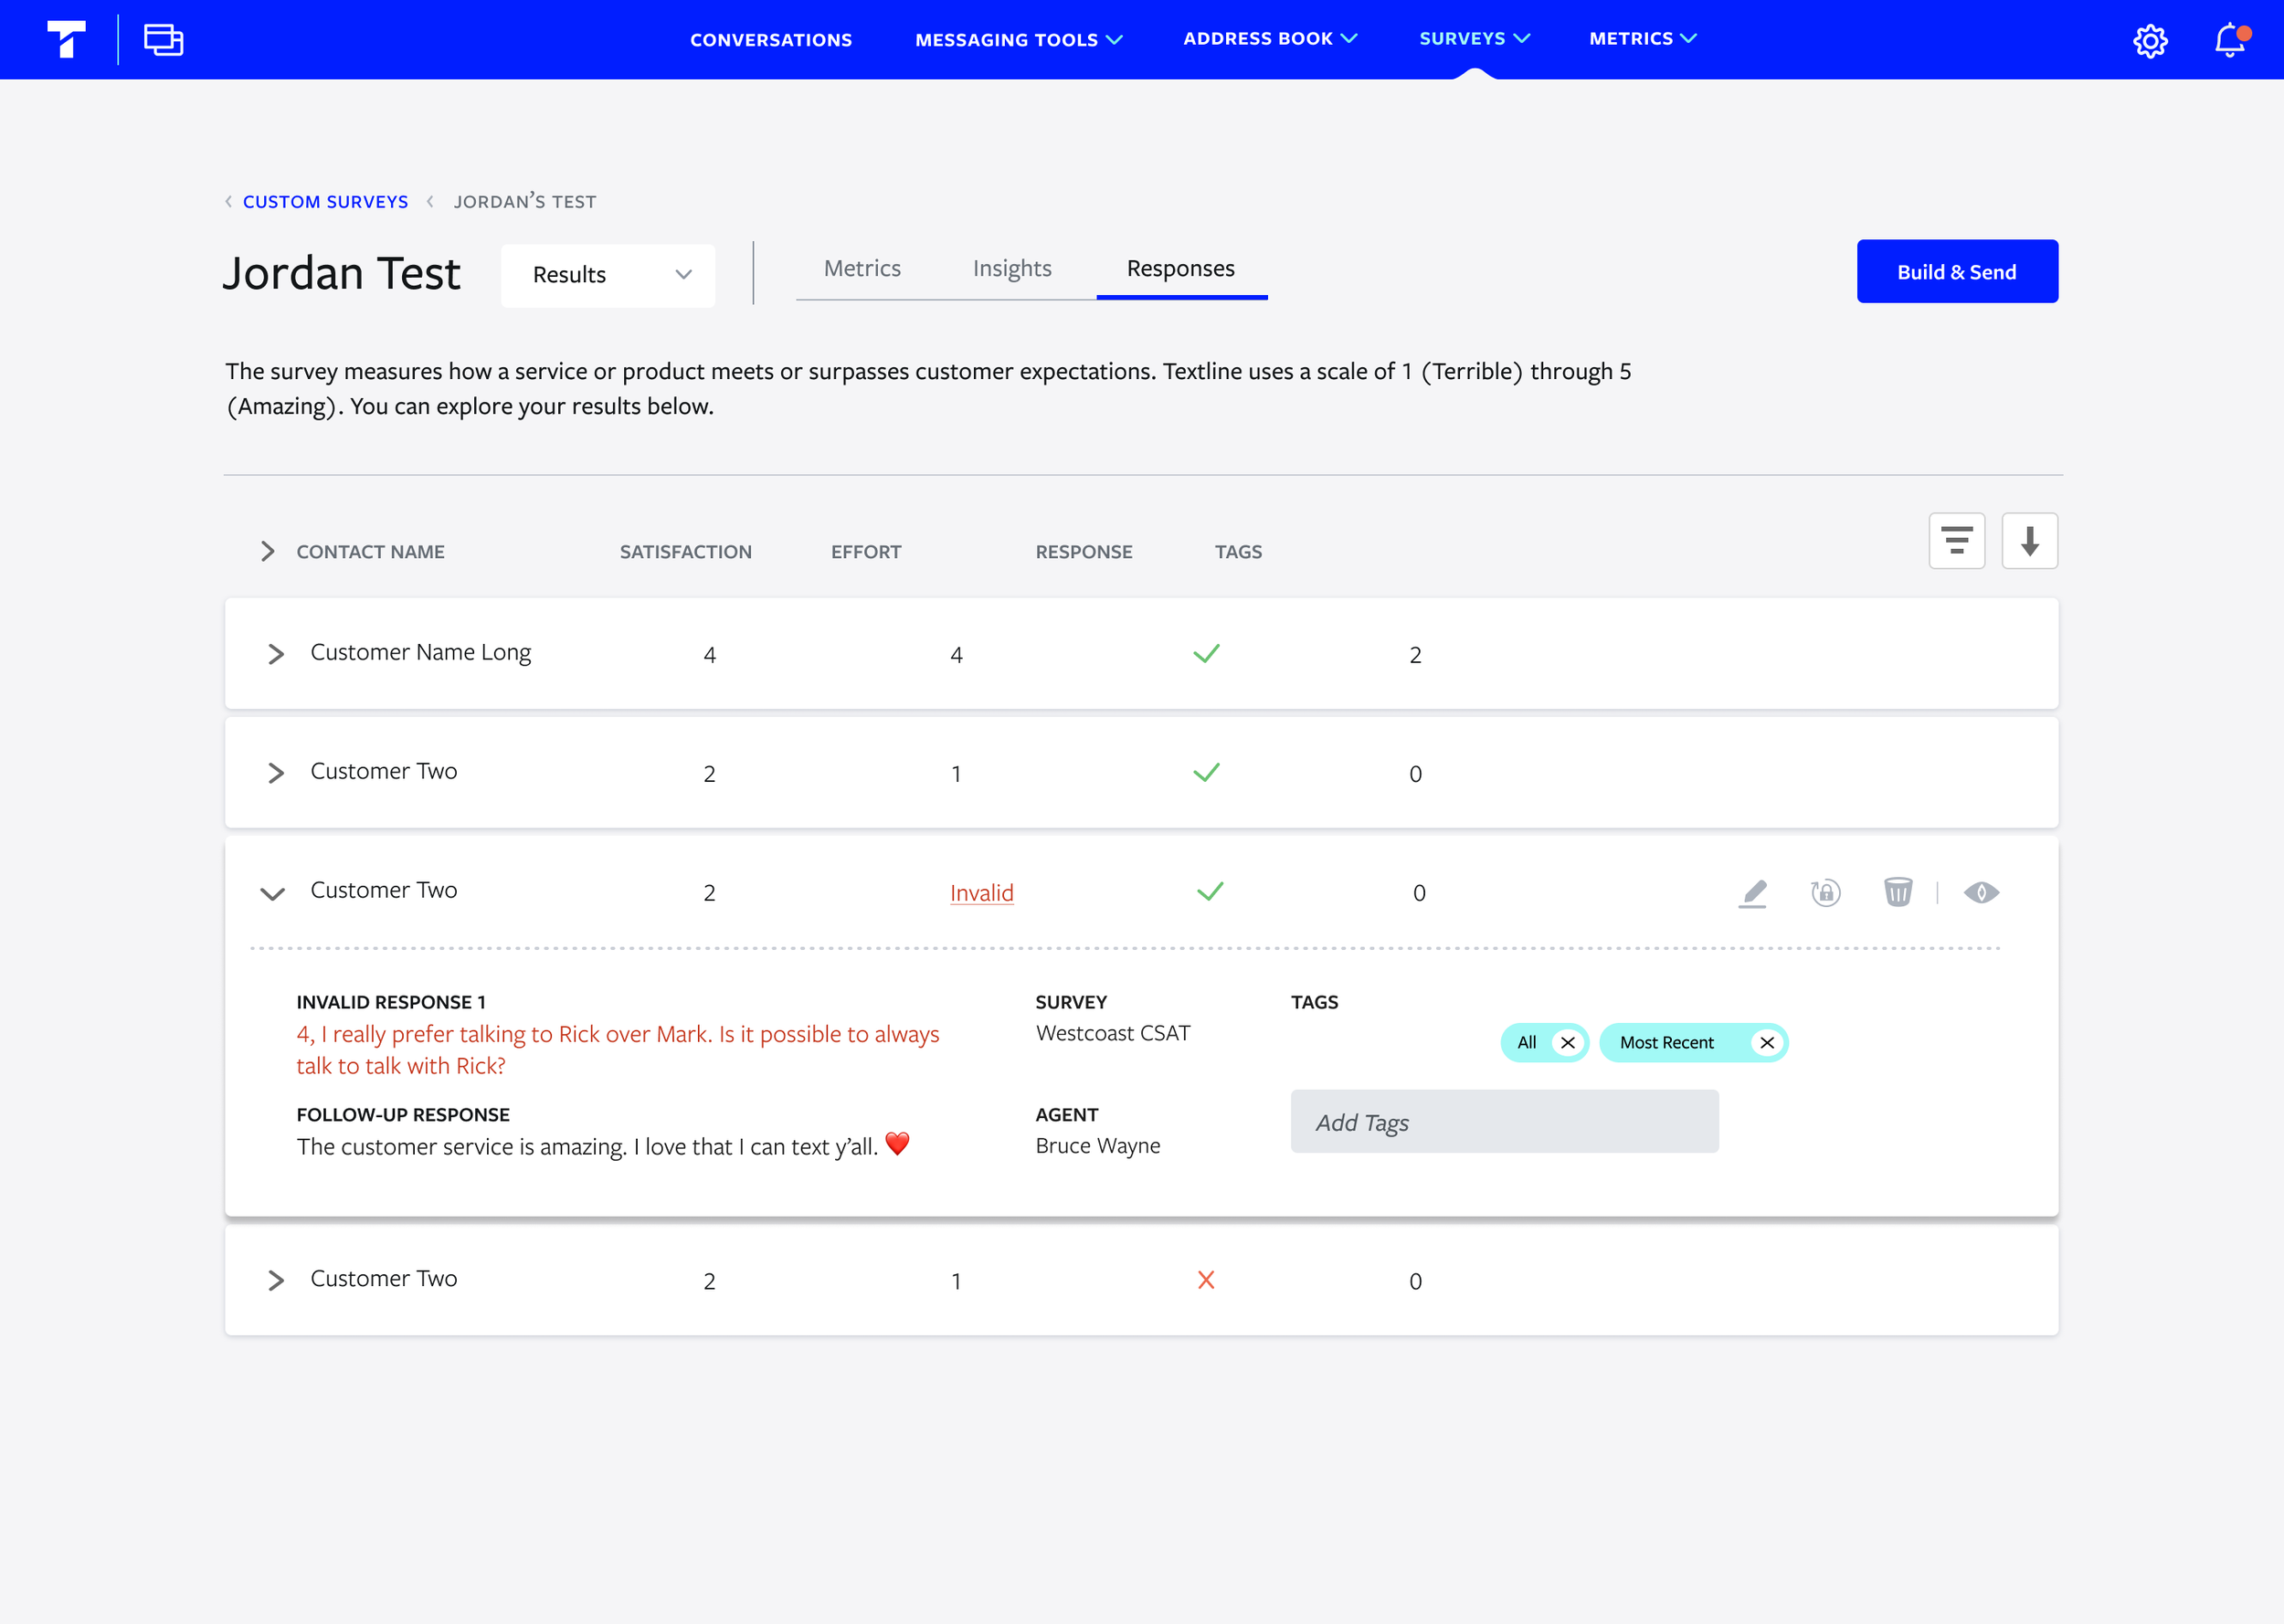Switch to the Insights tab
The height and width of the screenshot is (1624, 2284).
click(1011, 268)
